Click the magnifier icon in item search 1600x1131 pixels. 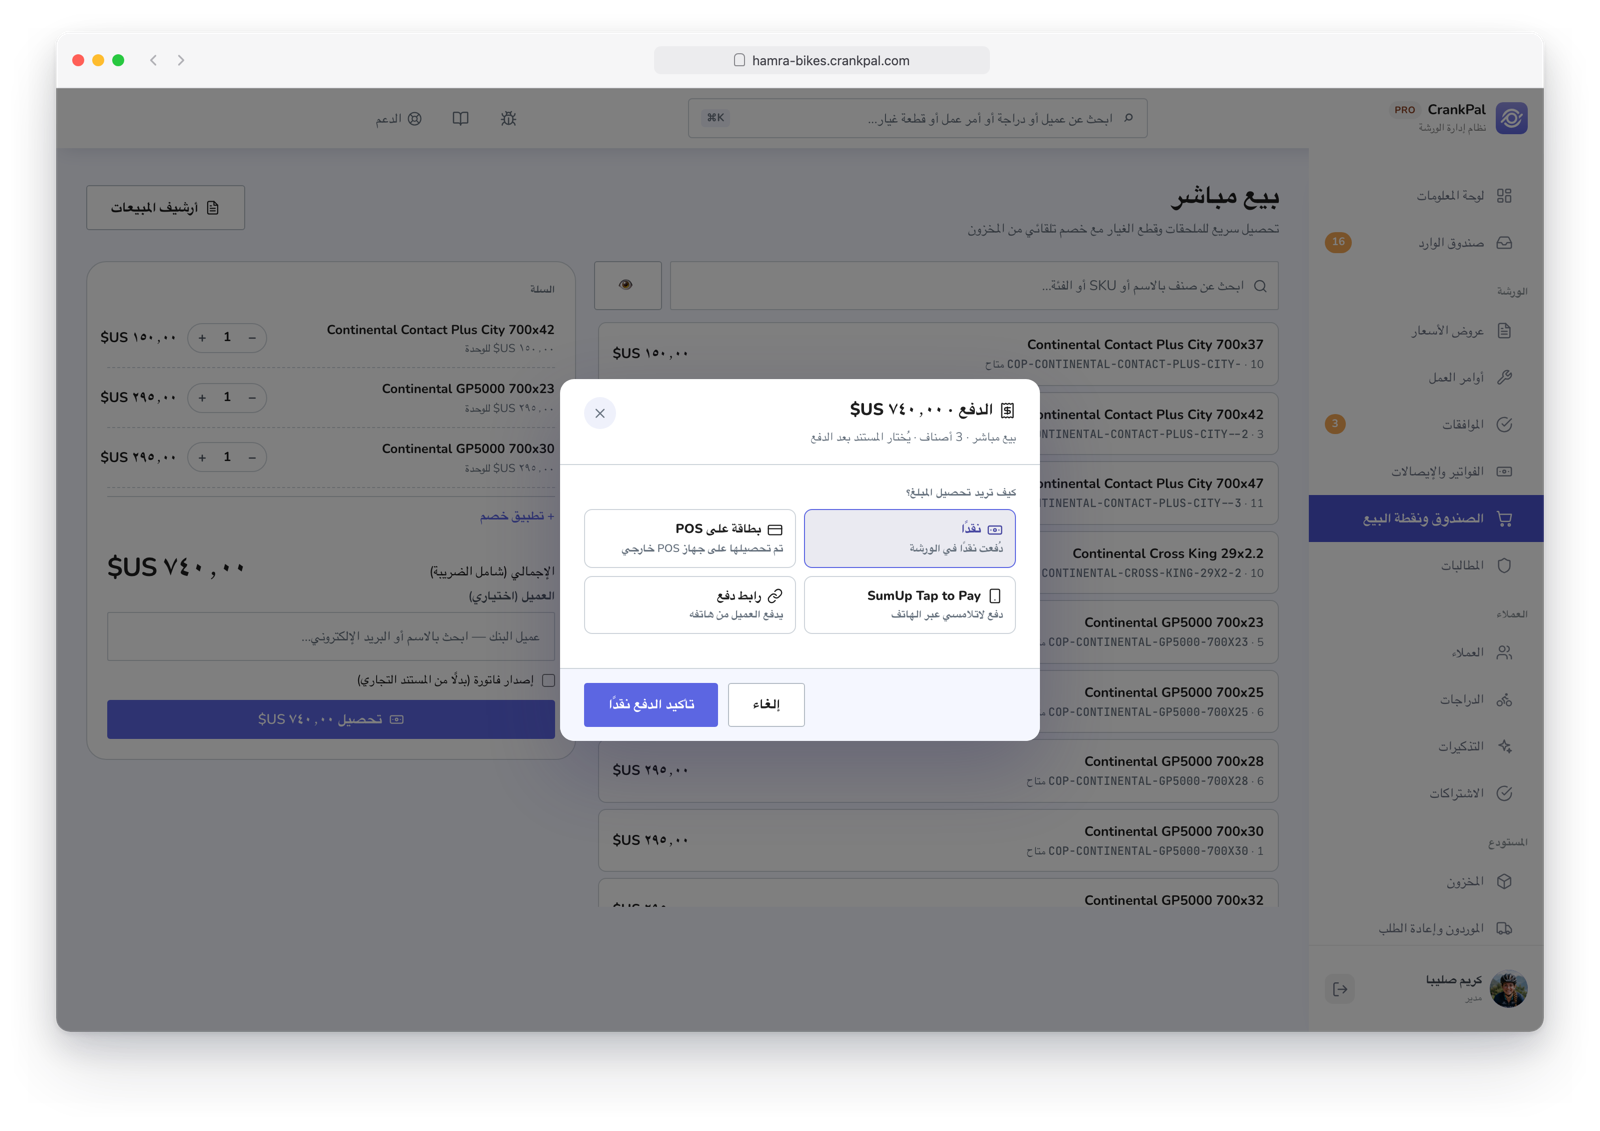click(x=1260, y=286)
